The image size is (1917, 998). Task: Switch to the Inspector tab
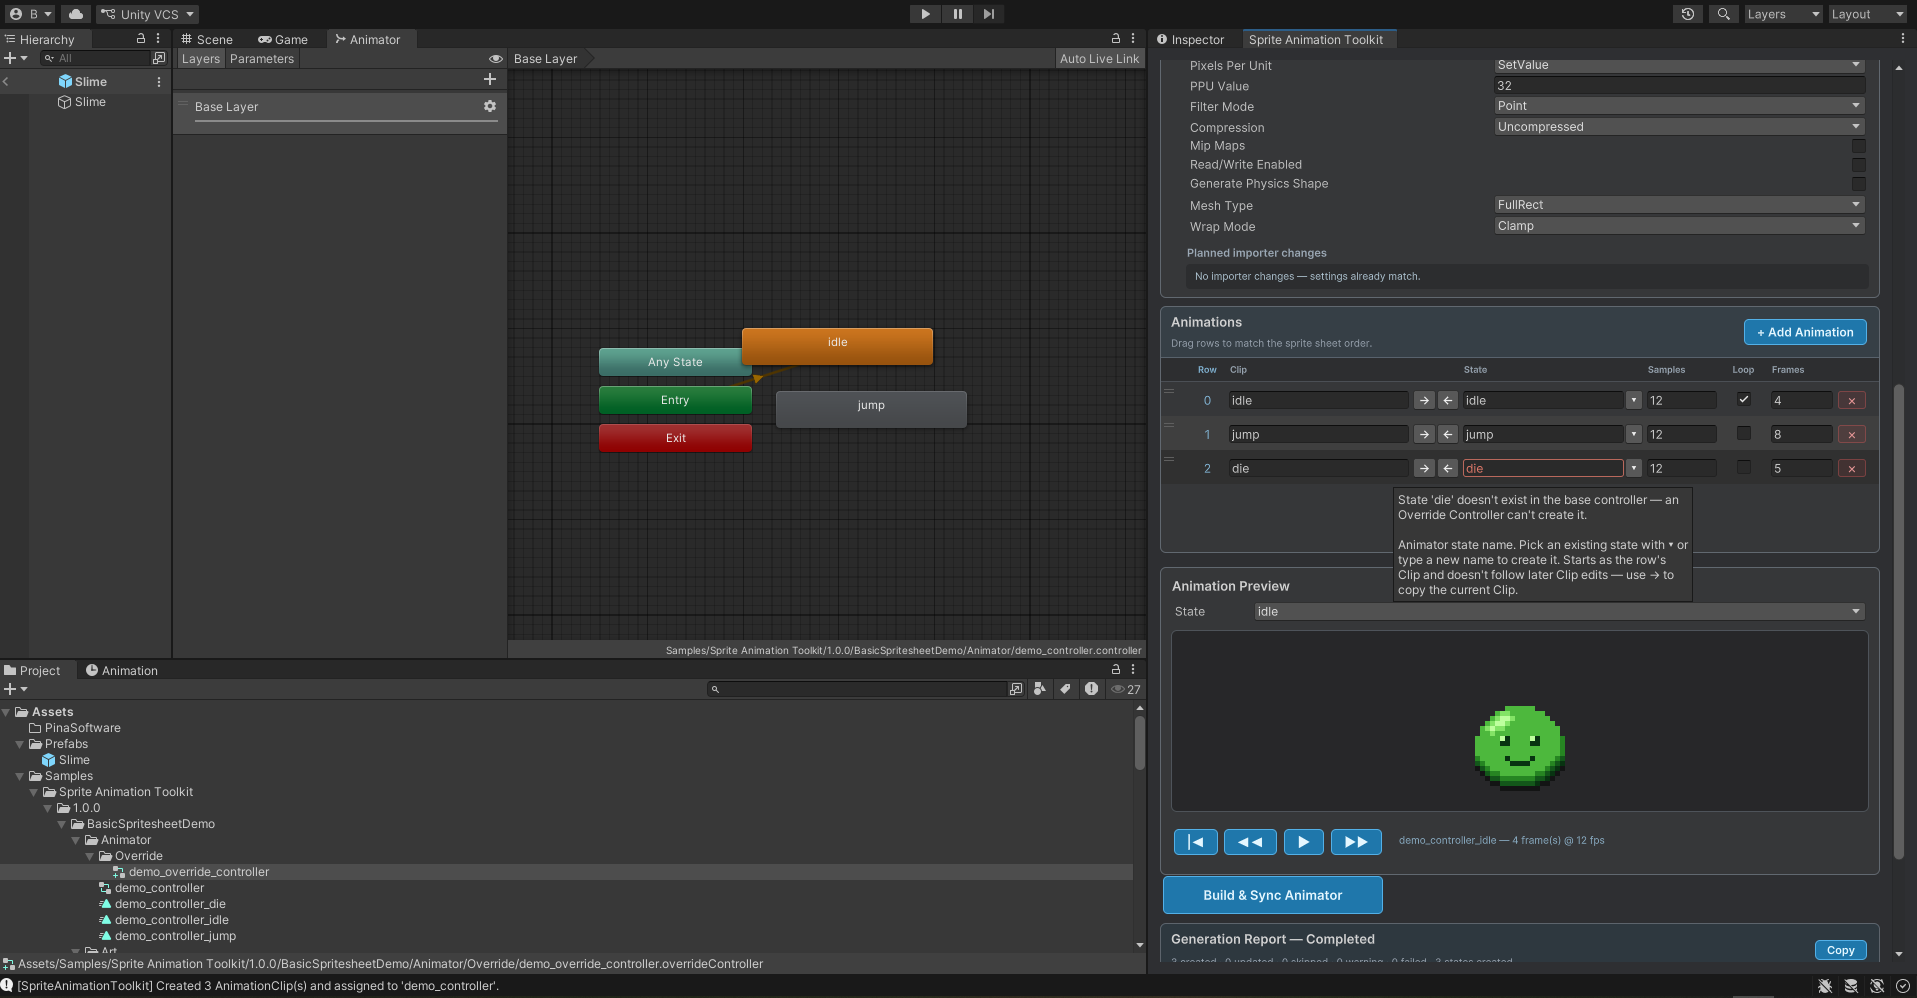[x=1190, y=39]
